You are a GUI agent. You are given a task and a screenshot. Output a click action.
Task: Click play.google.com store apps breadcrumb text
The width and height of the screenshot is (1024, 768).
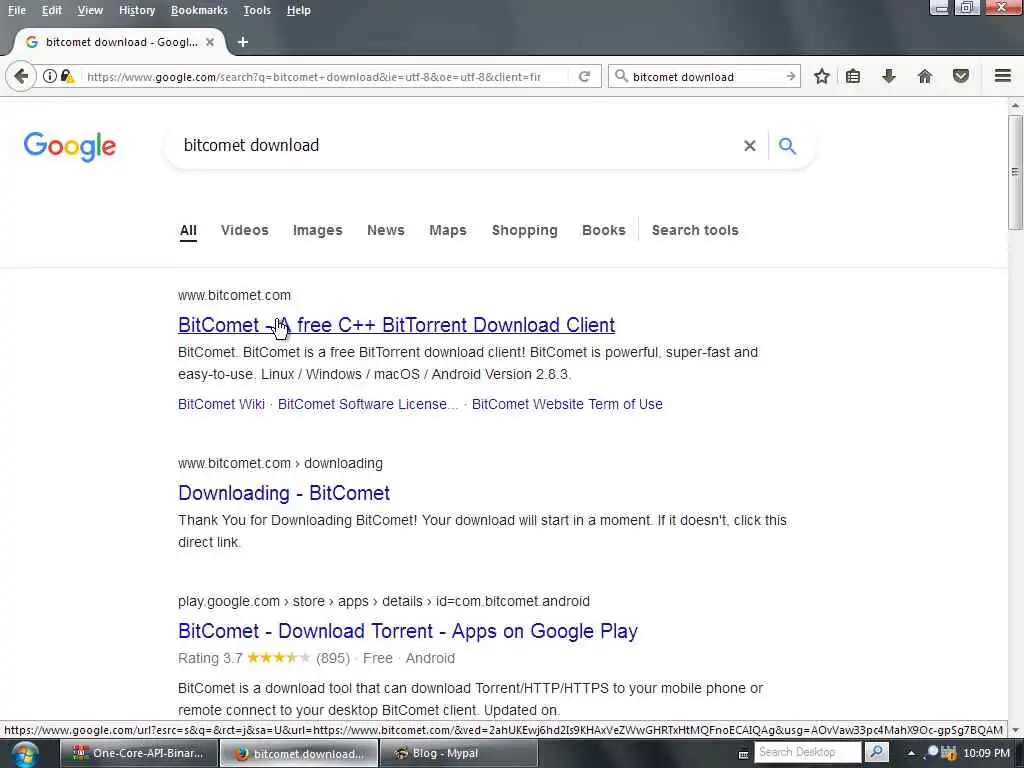coord(383,601)
